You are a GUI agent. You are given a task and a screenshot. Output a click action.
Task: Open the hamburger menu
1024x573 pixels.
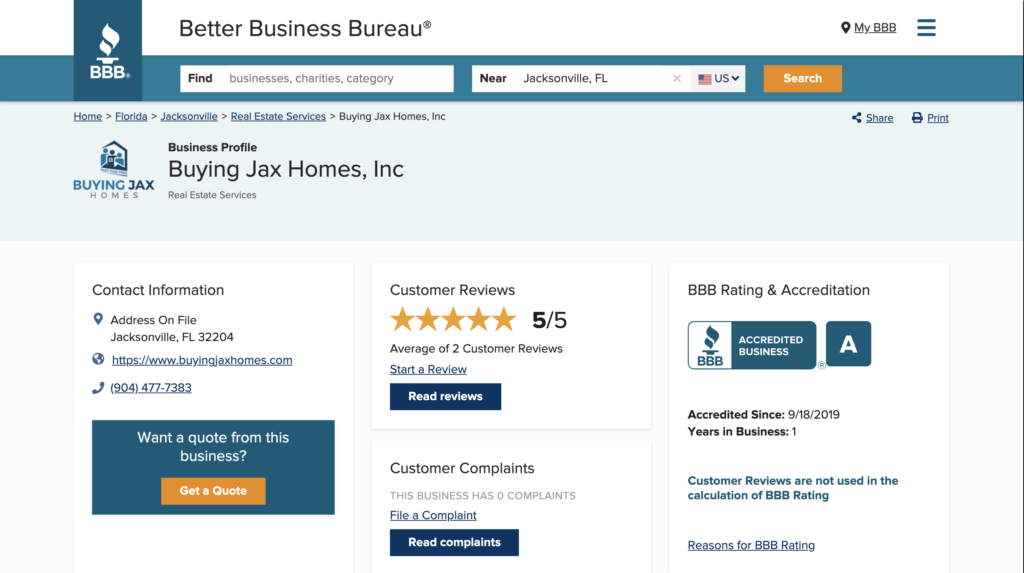click(x=926, y=27)
